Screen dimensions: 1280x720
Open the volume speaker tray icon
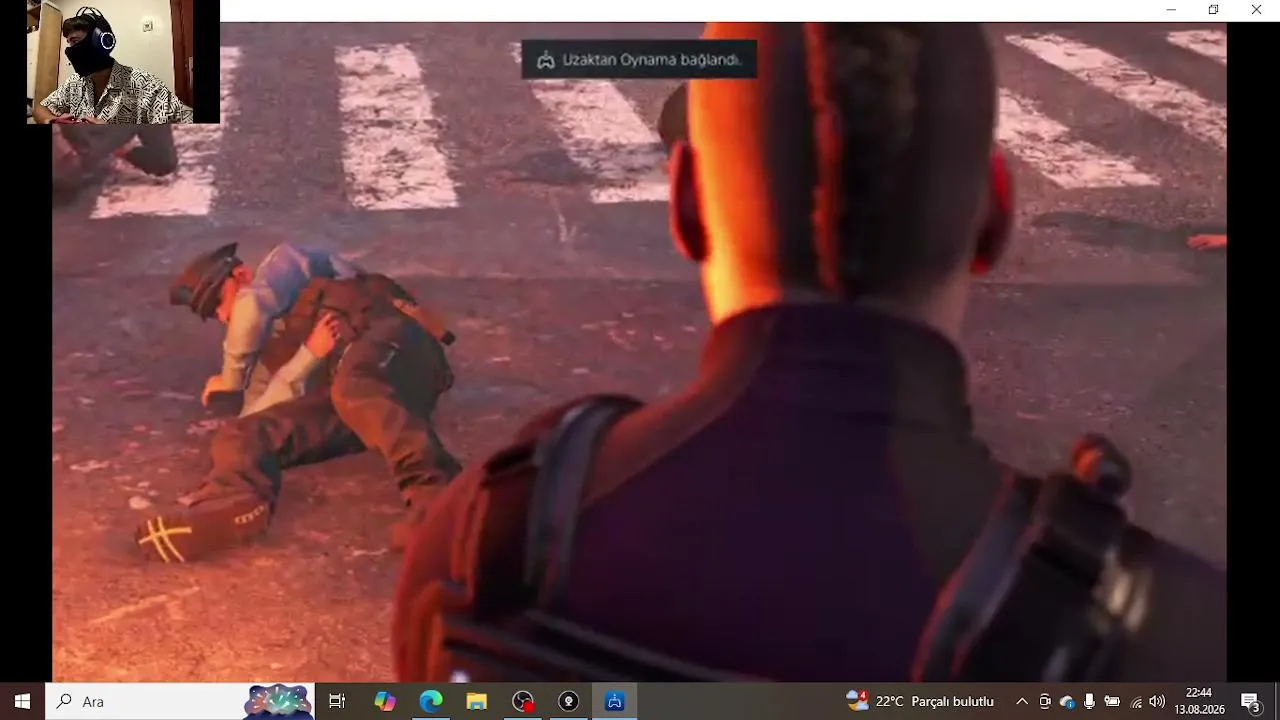(x=1157, y=701)
